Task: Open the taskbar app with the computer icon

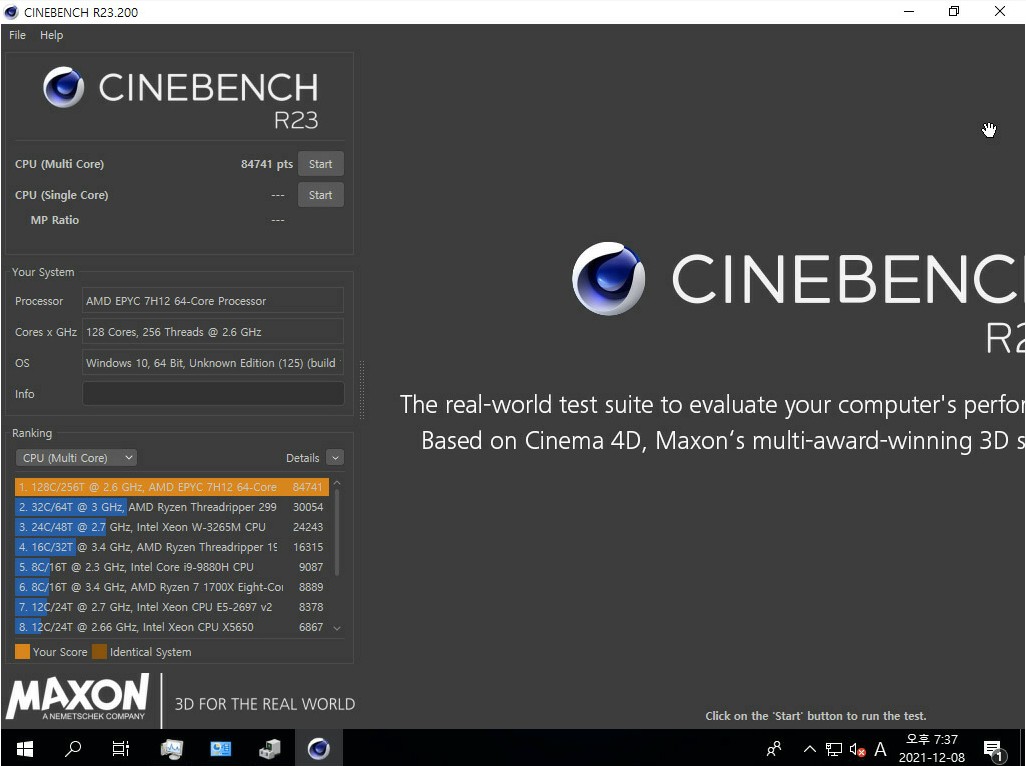Action: tap(270, 748)
